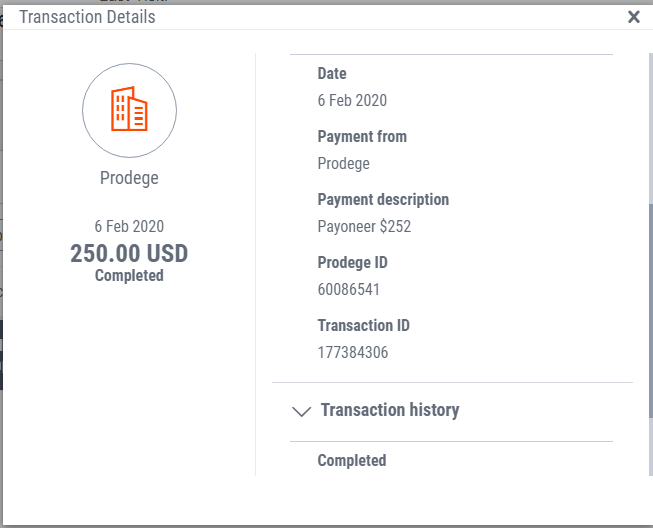The height and width of the screenshot is (528, 653).
Task: Click the Prodege ID label
Action: pyautogui.click(x=352, y=262)
